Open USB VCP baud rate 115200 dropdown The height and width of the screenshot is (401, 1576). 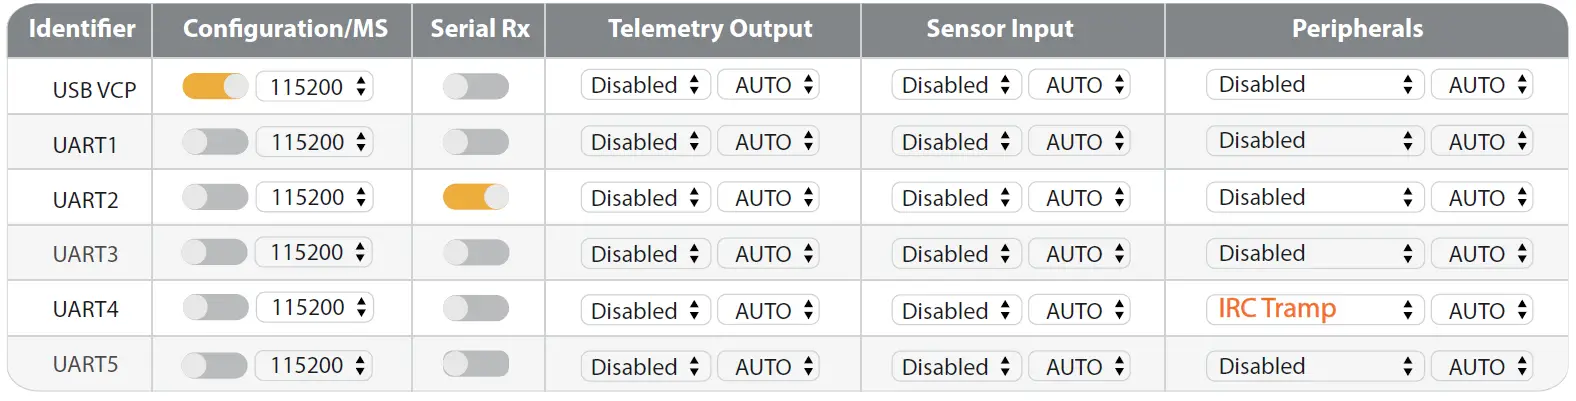pos(314,87)
